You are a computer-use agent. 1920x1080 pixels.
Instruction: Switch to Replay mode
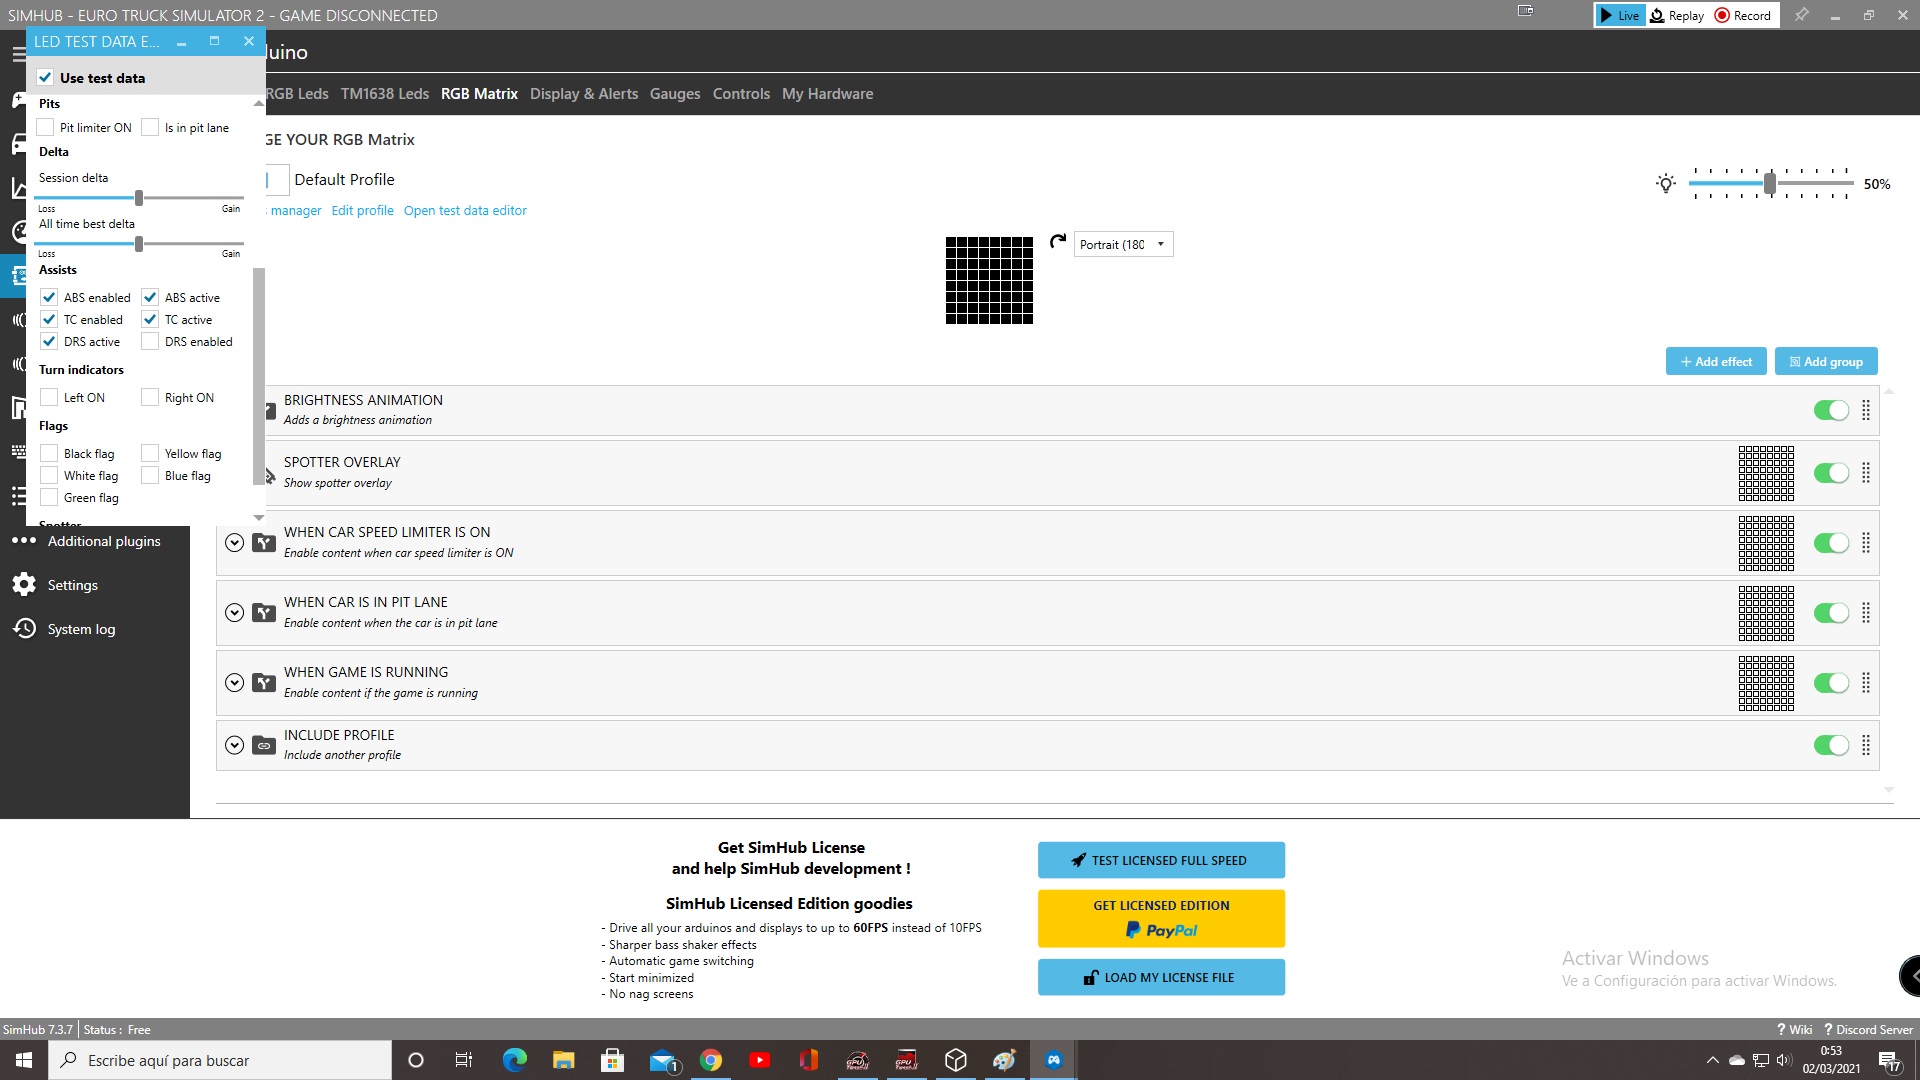pos(1678,15)
